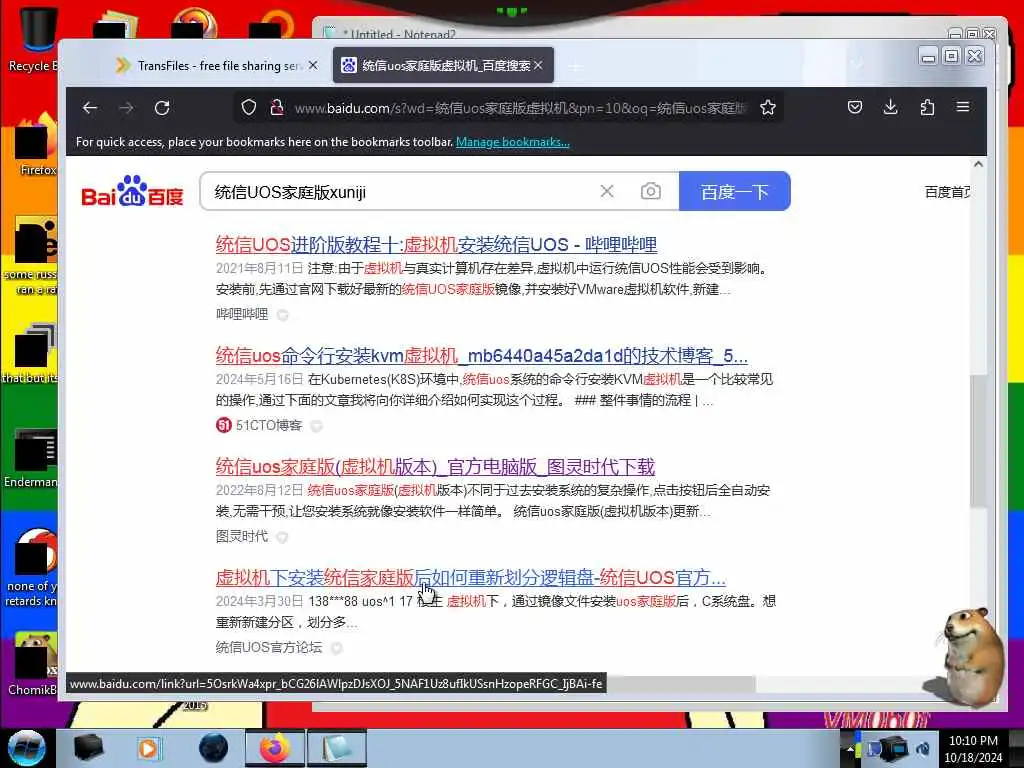The image size is (1024, 768).
Task: Select the Enderman desktop icon
Action: [33, 458]
